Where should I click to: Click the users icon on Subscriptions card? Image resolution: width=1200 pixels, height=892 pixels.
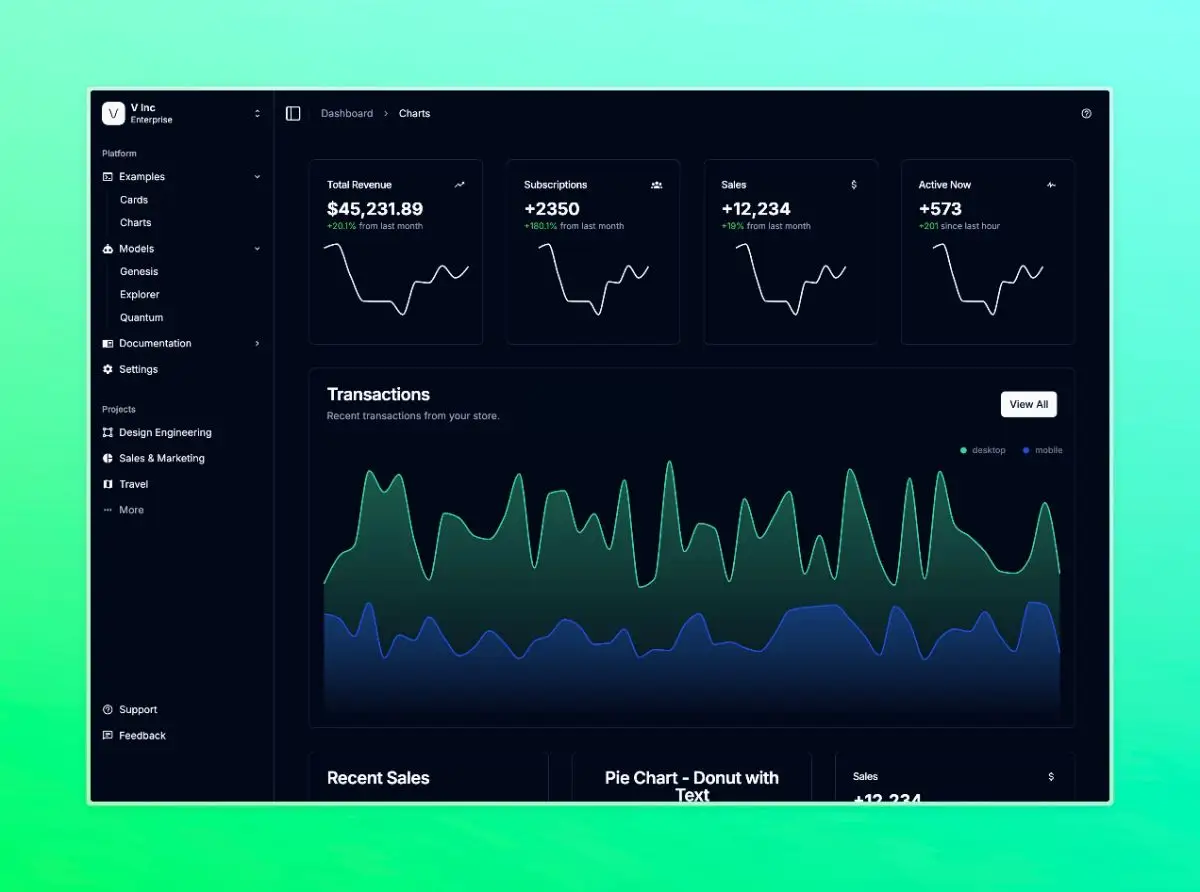(x=656, y=185)
